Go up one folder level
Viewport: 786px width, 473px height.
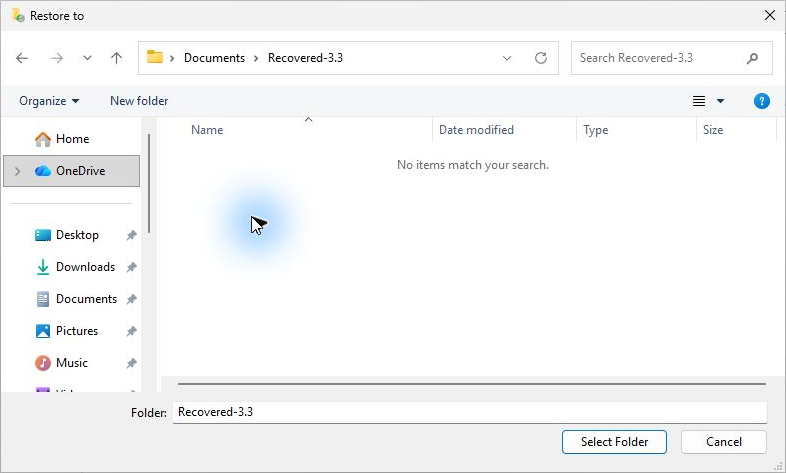click(116, 58)
